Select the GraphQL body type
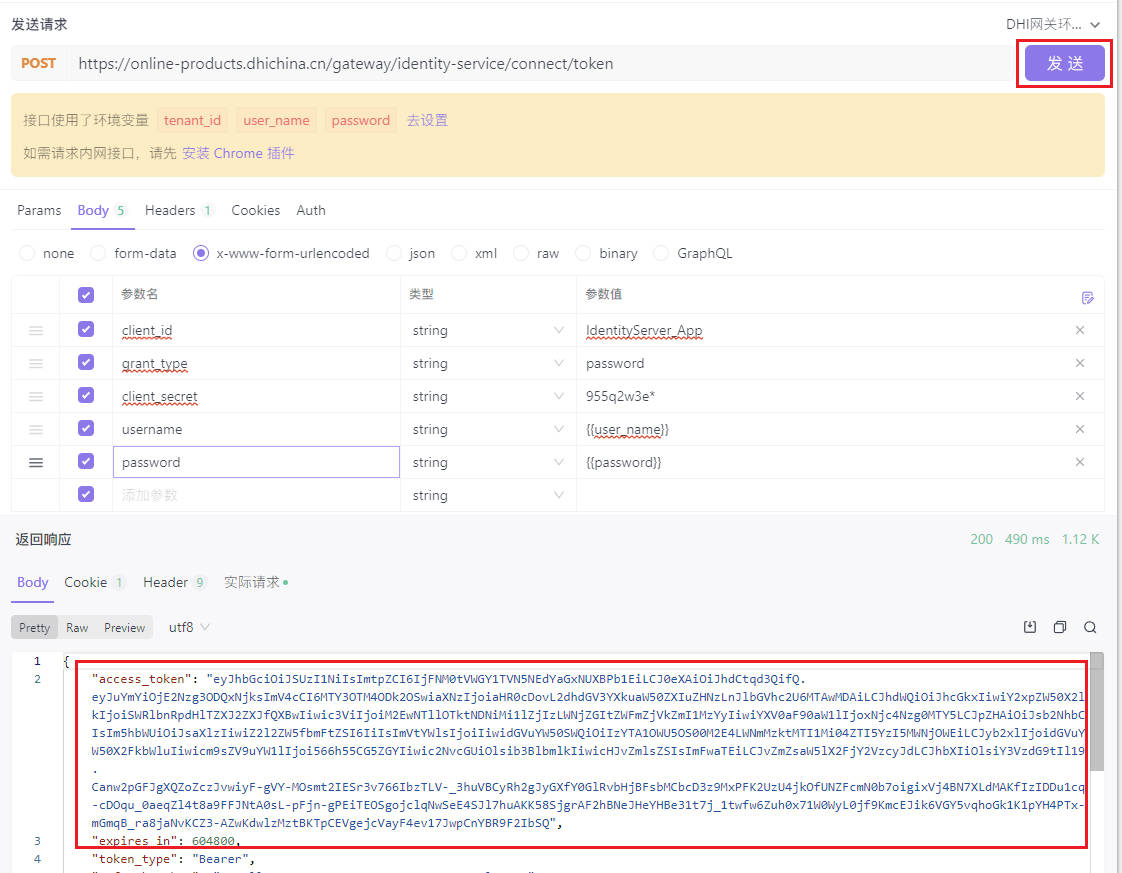 pos(693,253)
